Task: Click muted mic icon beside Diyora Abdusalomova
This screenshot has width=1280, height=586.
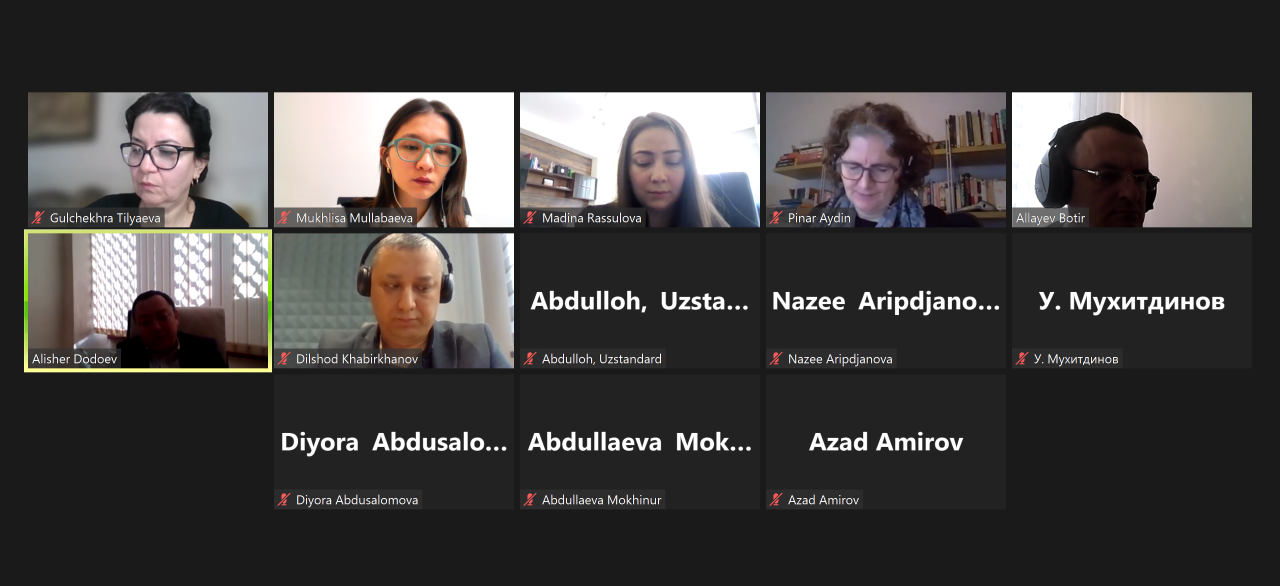Action: coord(285,500)
